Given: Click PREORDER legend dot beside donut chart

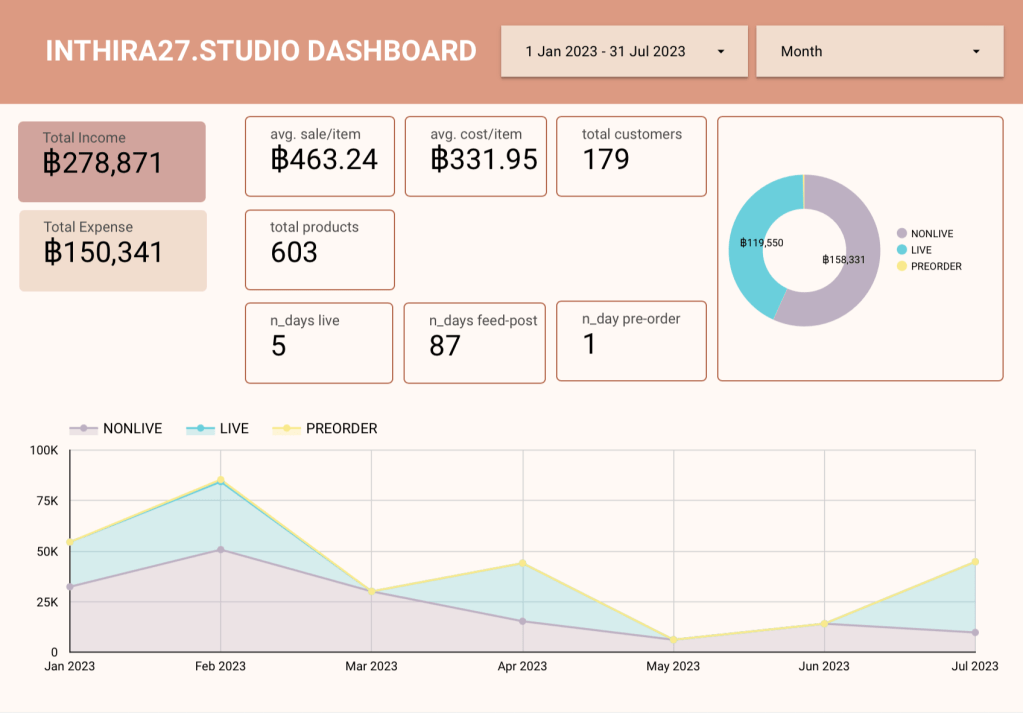Looking at the screenshot, I should coord(902,266).
